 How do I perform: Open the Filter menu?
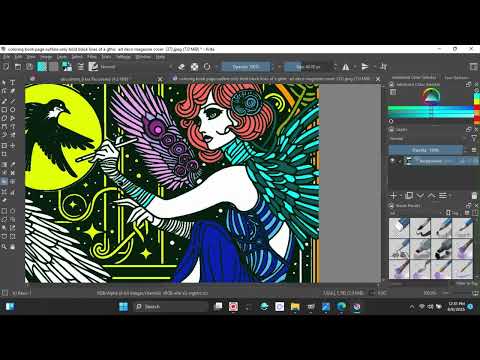point(92,57)
